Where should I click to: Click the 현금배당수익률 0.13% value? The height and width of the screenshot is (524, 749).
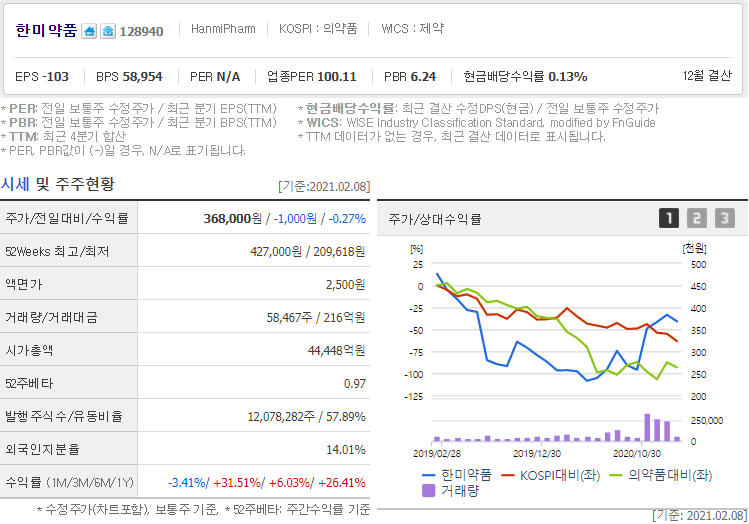[525, 76]
